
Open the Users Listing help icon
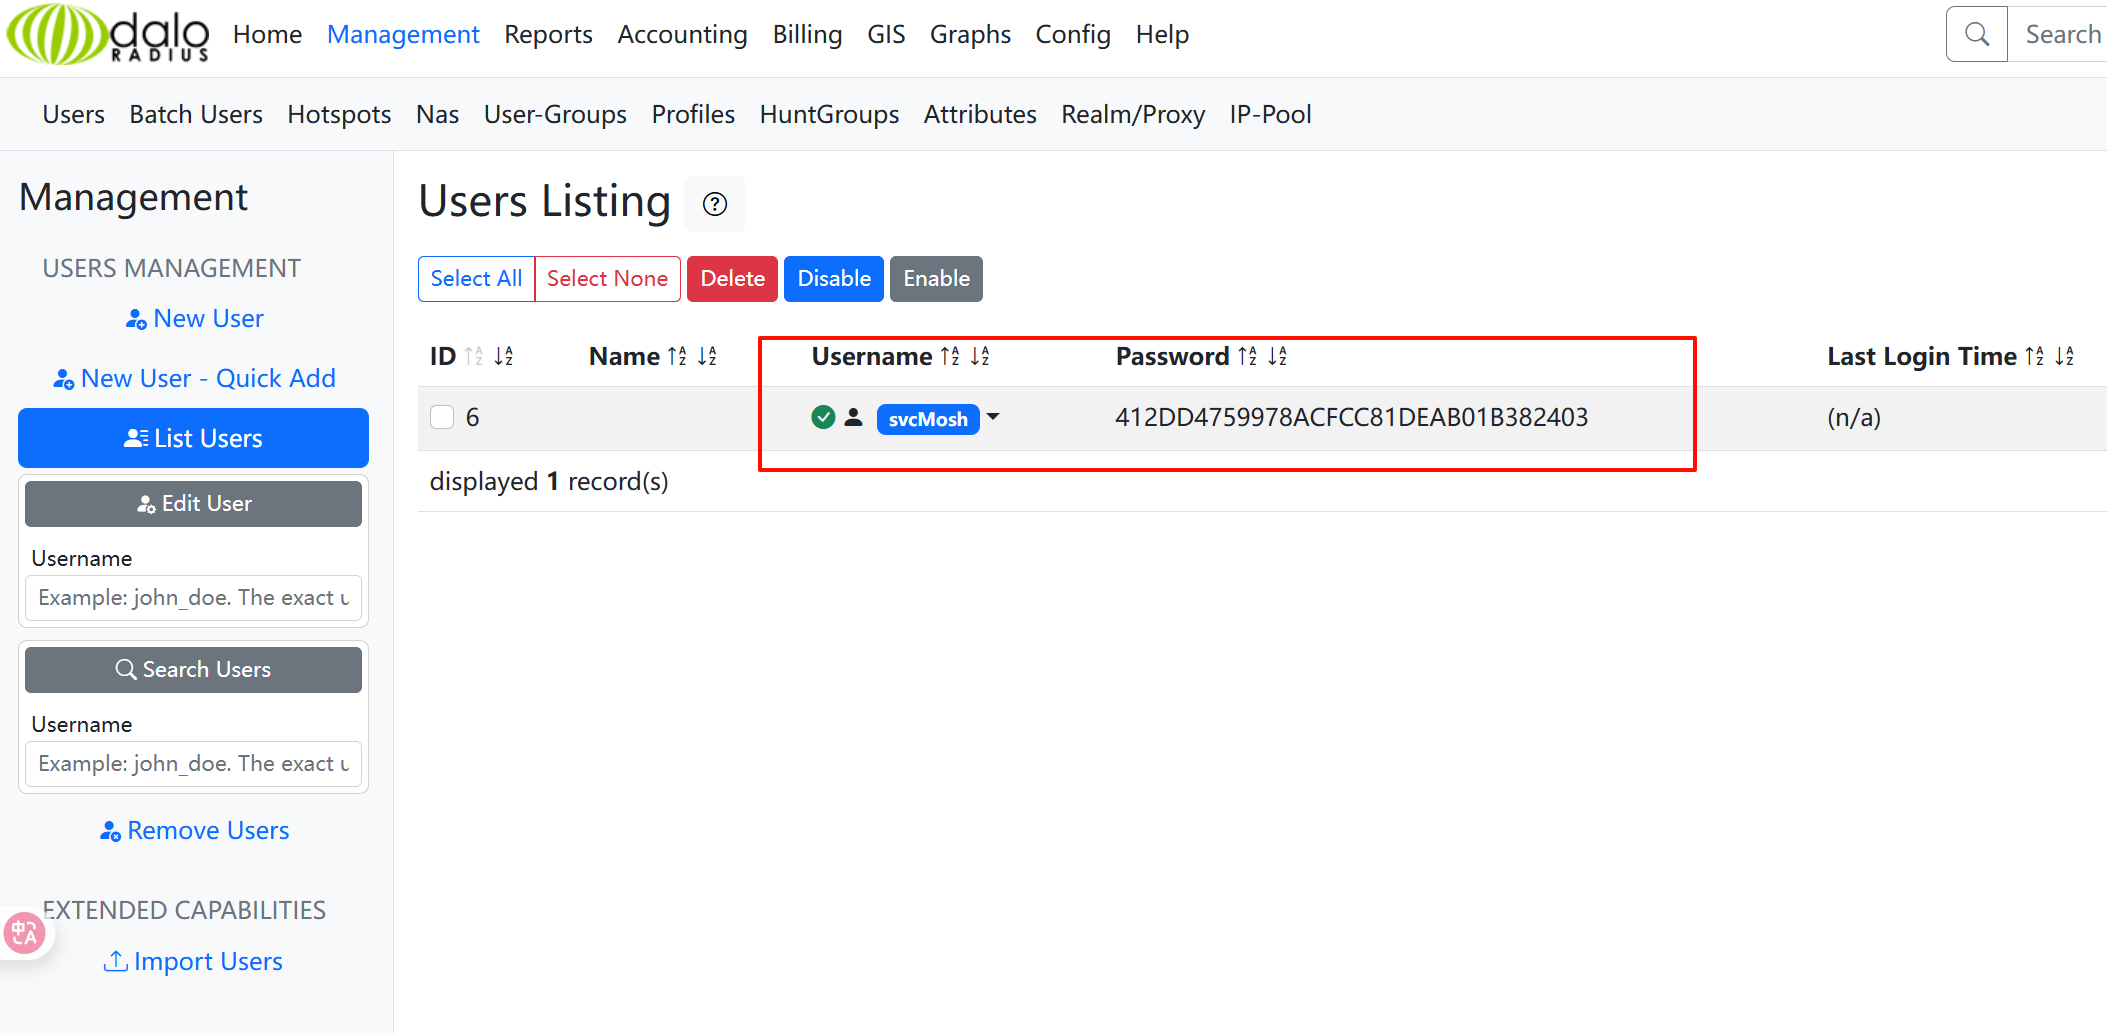(714, 204)
